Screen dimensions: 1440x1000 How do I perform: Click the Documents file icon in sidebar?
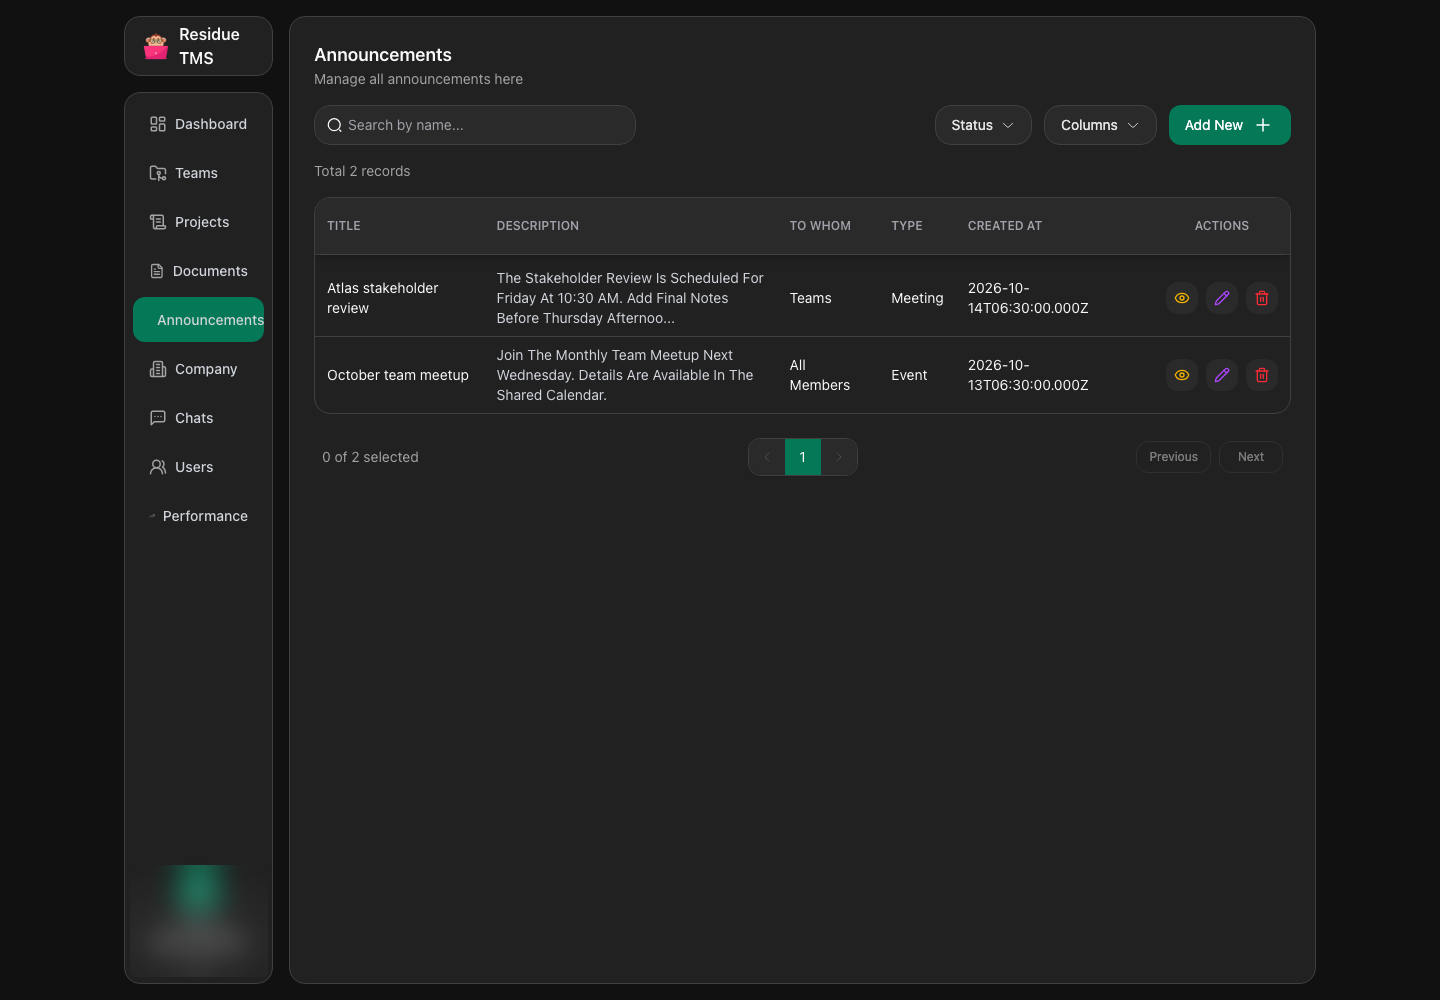click(157, 271)
